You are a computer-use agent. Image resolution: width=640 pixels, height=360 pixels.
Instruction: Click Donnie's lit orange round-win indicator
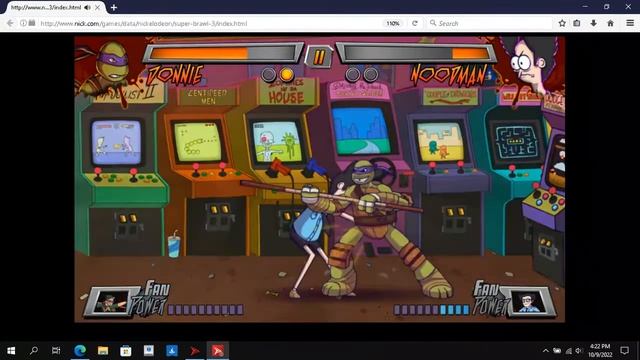click(287, 74)
